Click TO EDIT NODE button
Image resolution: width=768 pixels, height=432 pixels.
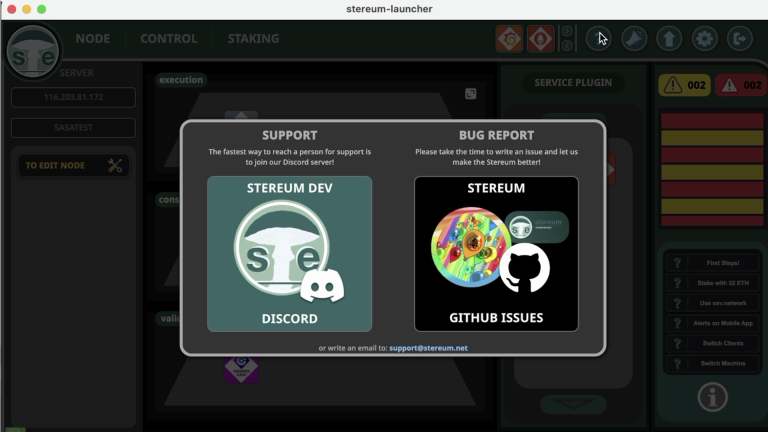pos(73,166)
